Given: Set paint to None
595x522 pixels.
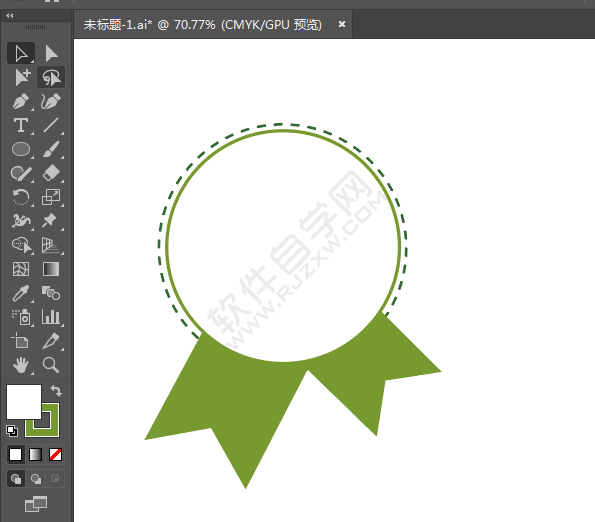Looking at the screenshot, I should pos(55,454).
